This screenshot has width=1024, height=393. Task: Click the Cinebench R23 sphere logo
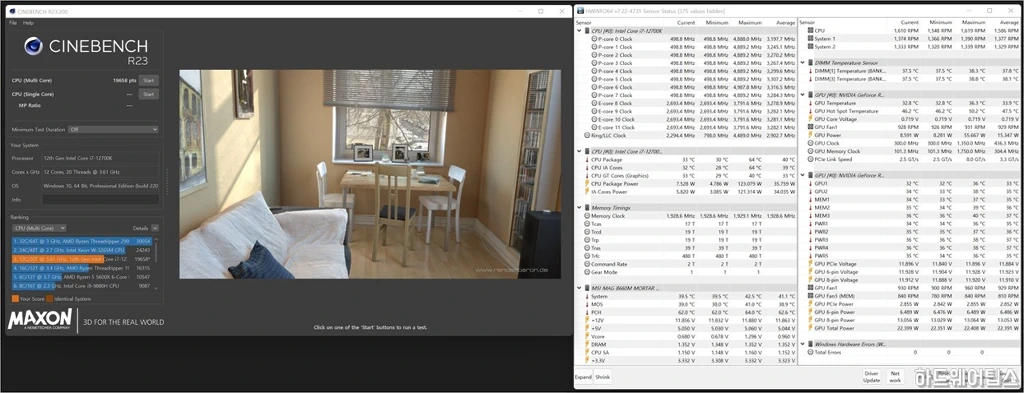(33, 46)
